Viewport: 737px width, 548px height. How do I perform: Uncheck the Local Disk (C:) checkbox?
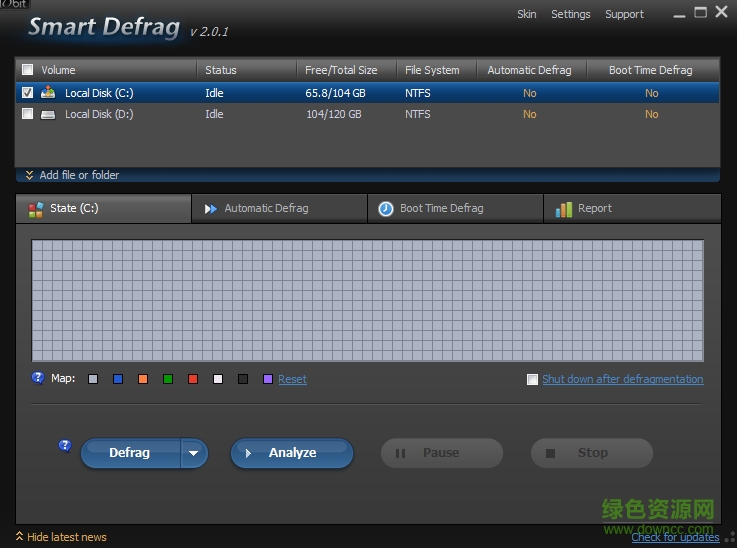click(x=27, y=93)
